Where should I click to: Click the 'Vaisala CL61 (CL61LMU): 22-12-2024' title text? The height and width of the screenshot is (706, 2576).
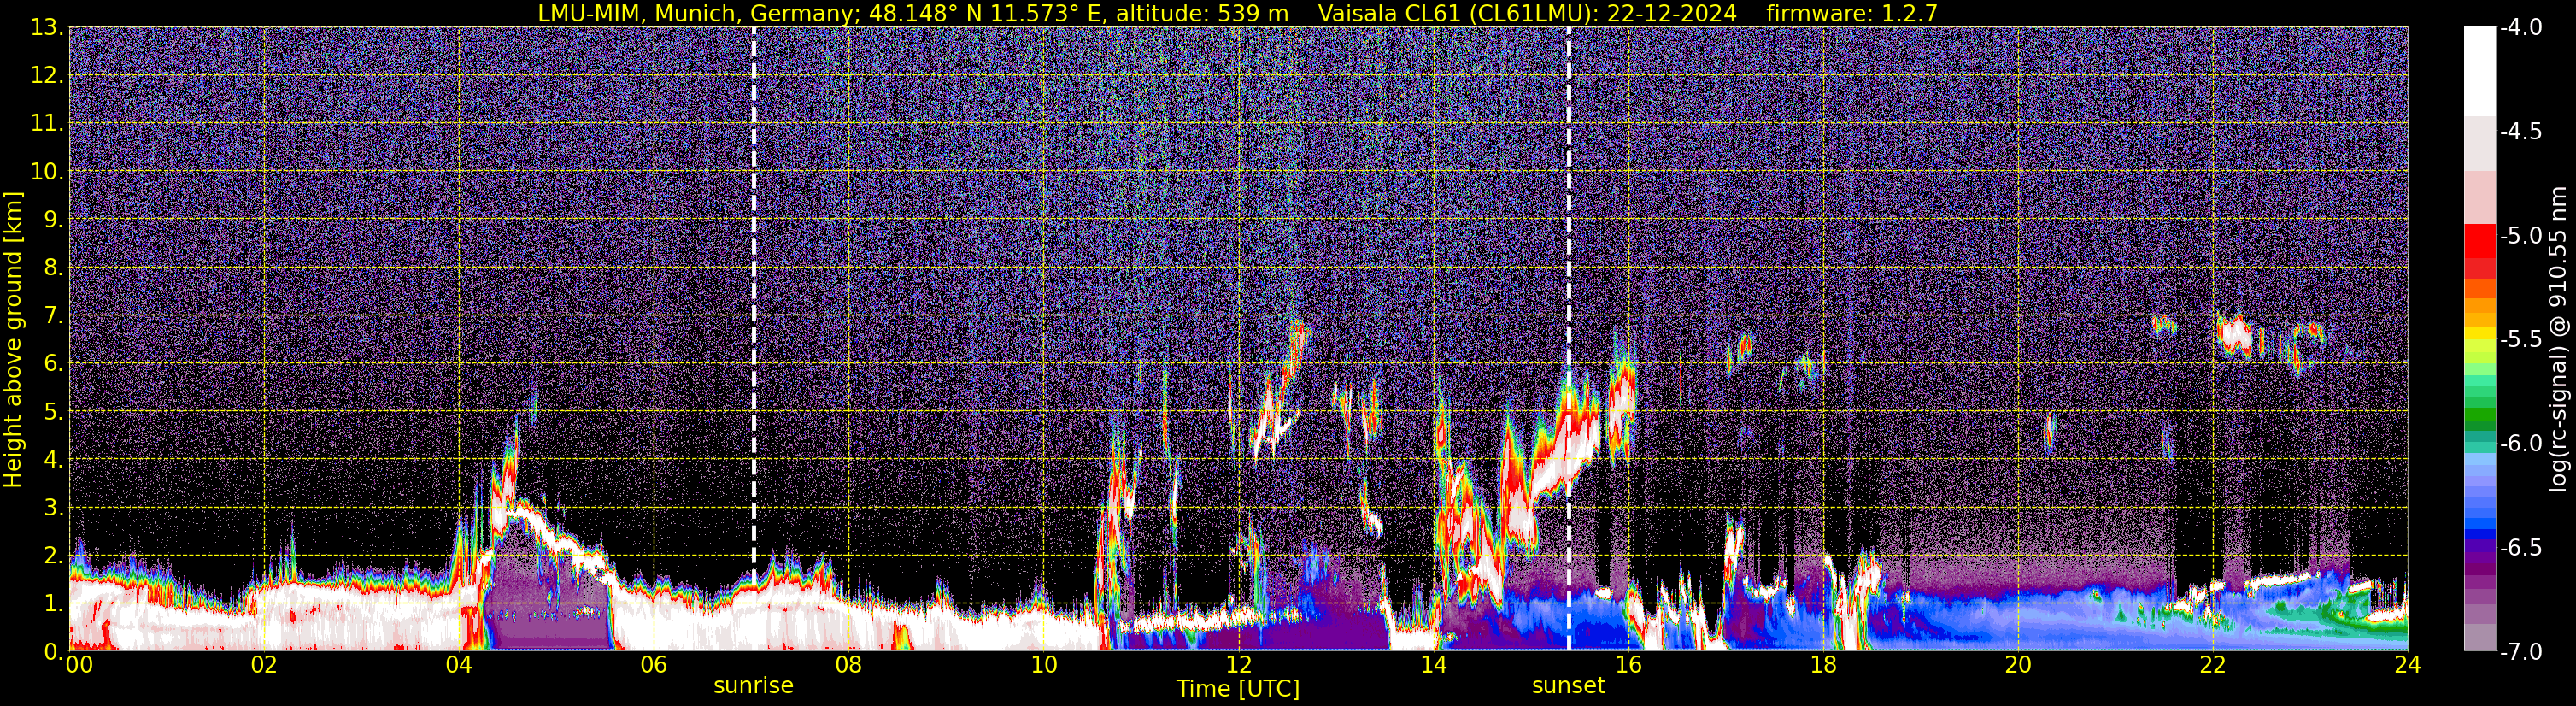(x=1527, y=14)
